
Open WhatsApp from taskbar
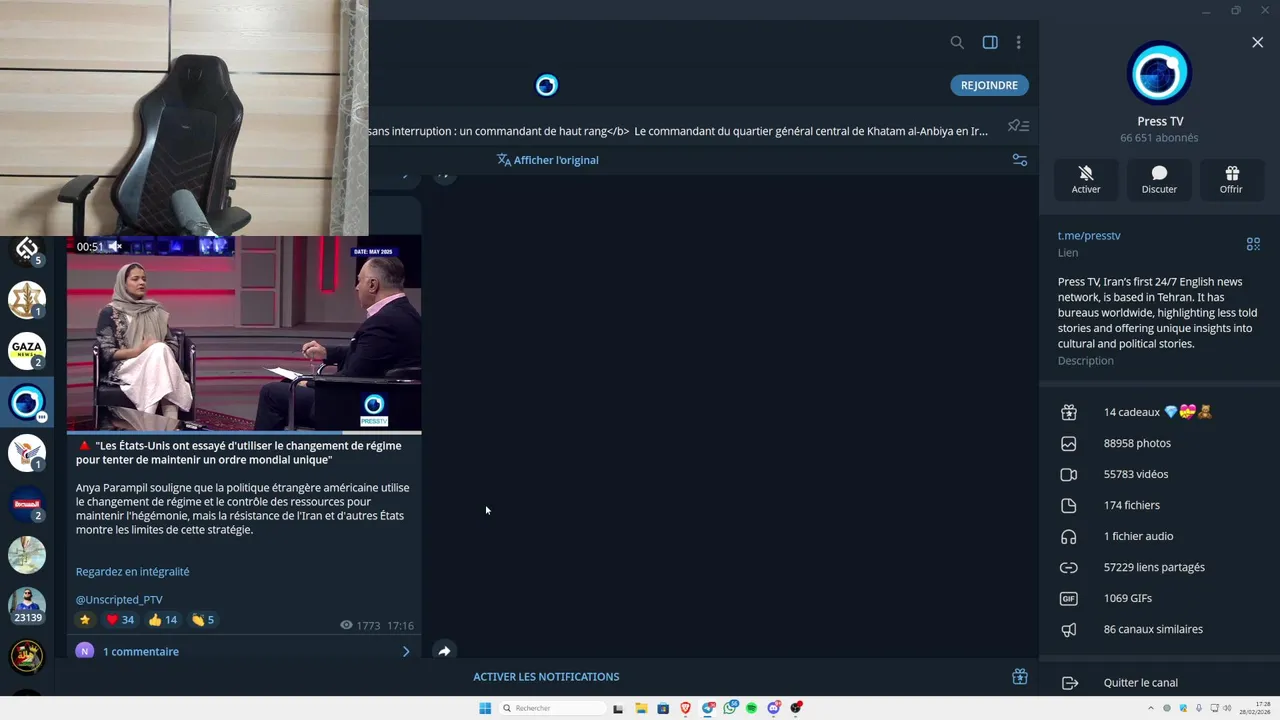pos(730,708)
